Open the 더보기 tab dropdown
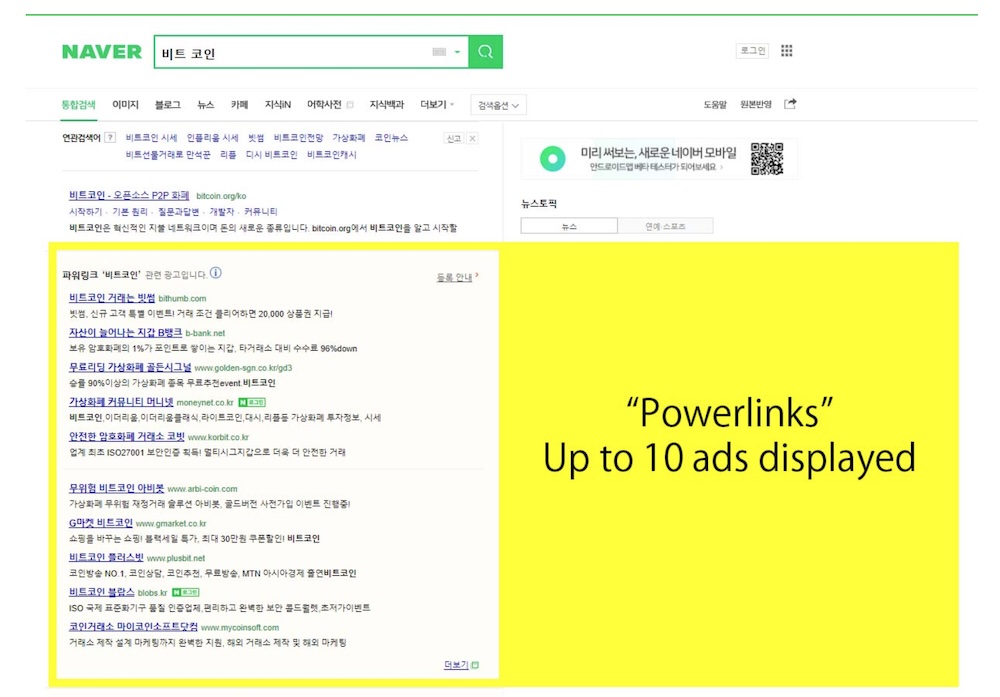This screenshot has height=697, width=1000. (x=437, y=105)
